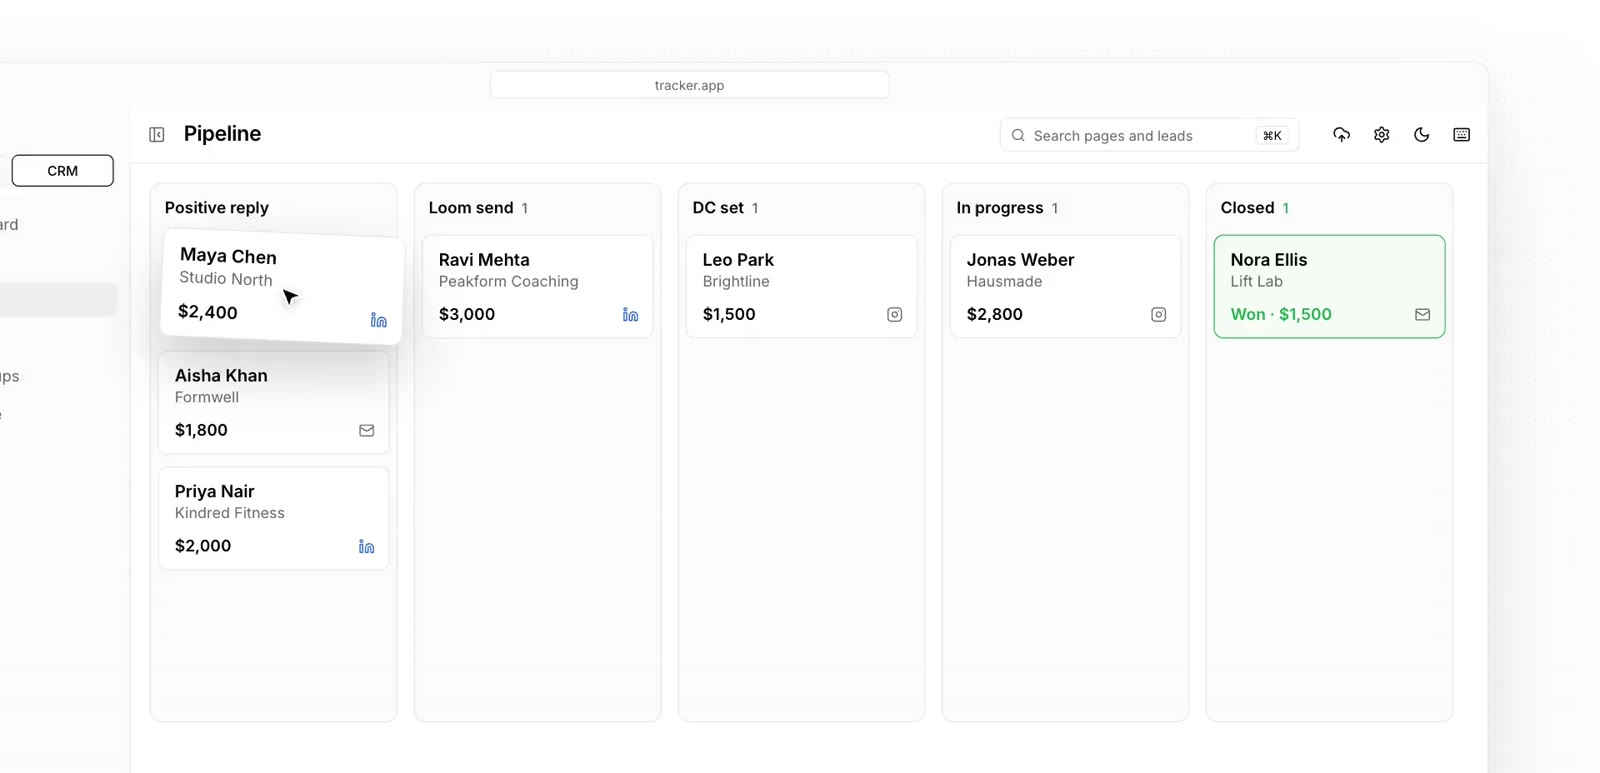
Task: Select the Maya Chen lead name
Action: tap(228, 257)
